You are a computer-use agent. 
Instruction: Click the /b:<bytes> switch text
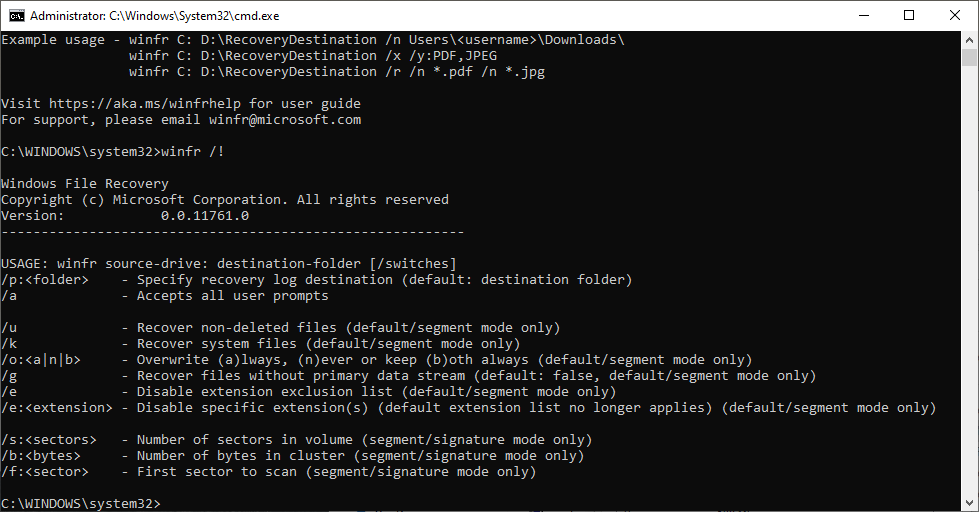(41, 455)
